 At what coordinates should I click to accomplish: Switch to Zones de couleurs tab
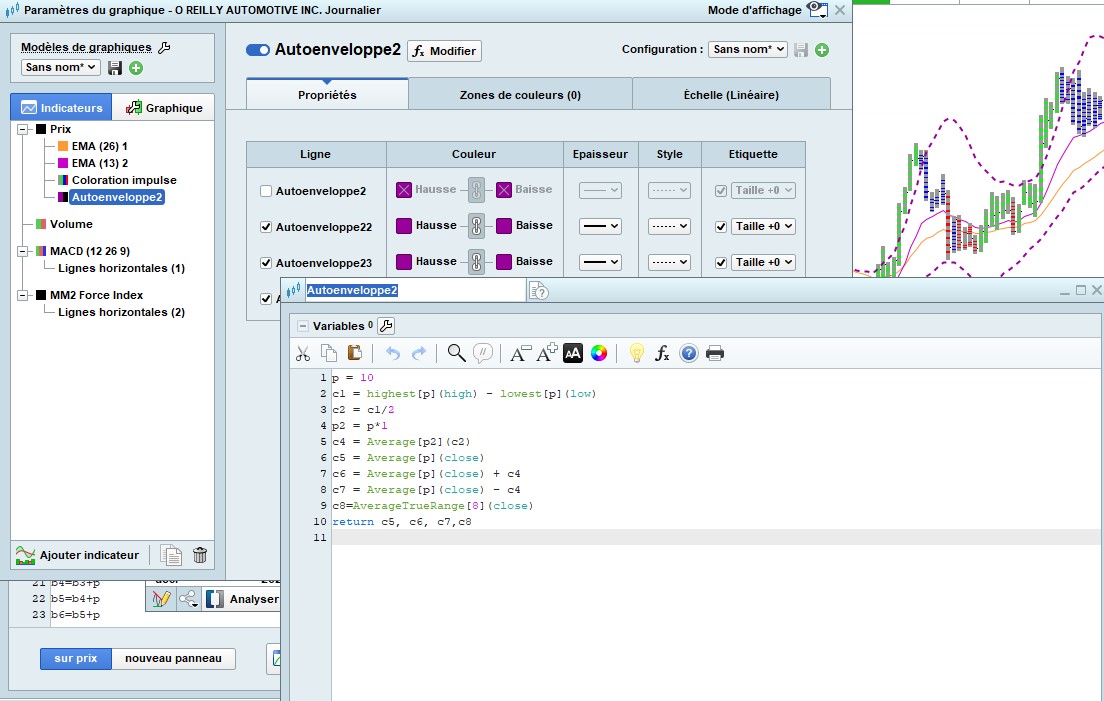[520, 95]
